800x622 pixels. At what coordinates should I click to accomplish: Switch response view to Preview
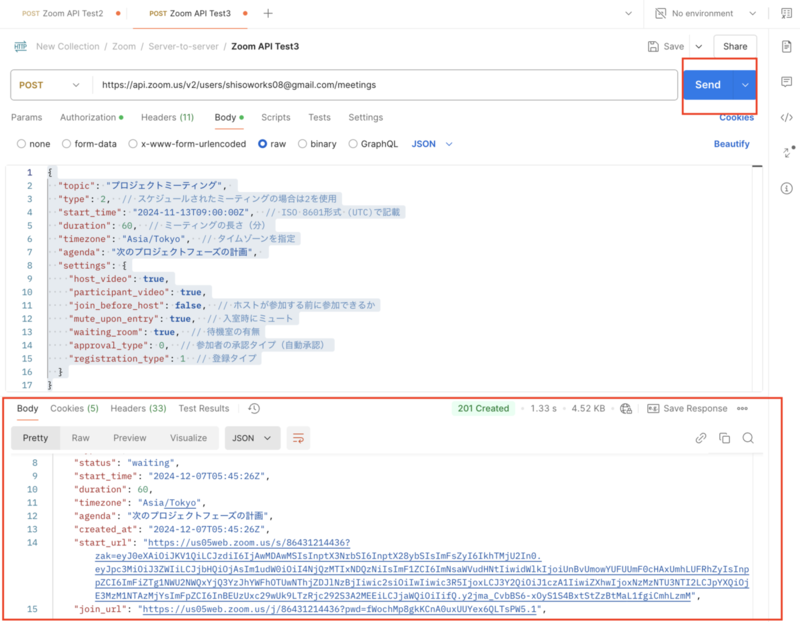click(x=130, y=438)
